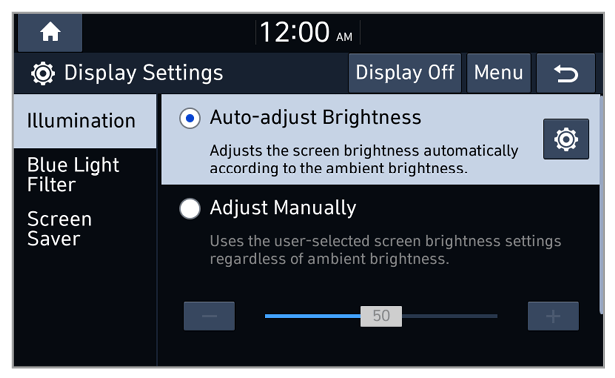Click the 12:00 AM clock display
Image resolution: width=615 pixels, height=378 pixels.
307,32
